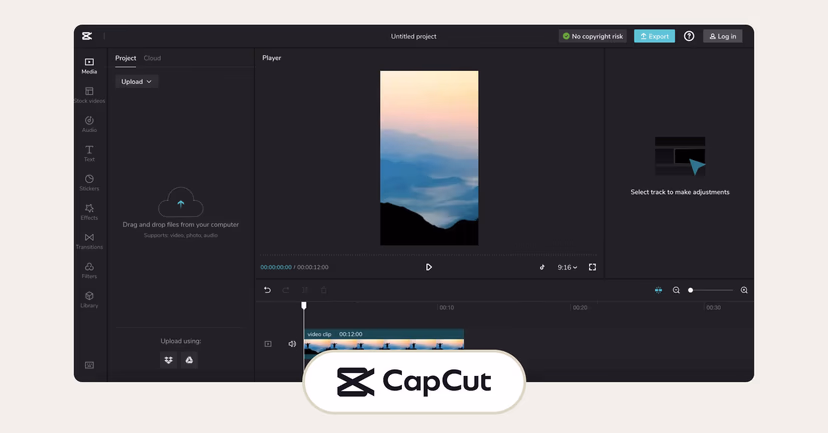Image resolution: width=828 pixels, height=433 pixels.
Task: Mute the video track with speaker icon
Action: click(292, 344)
